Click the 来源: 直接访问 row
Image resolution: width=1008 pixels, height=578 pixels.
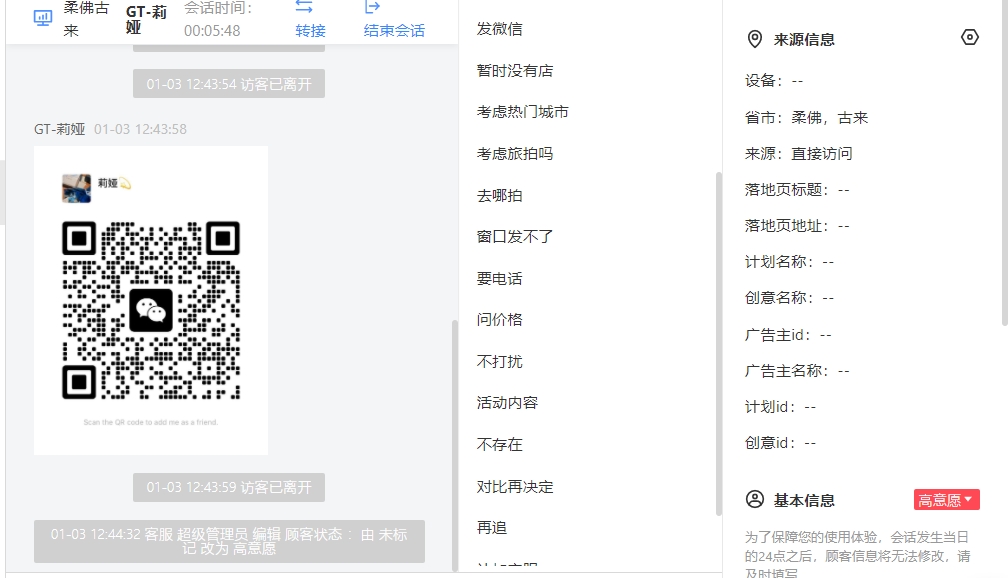point(799,154)
